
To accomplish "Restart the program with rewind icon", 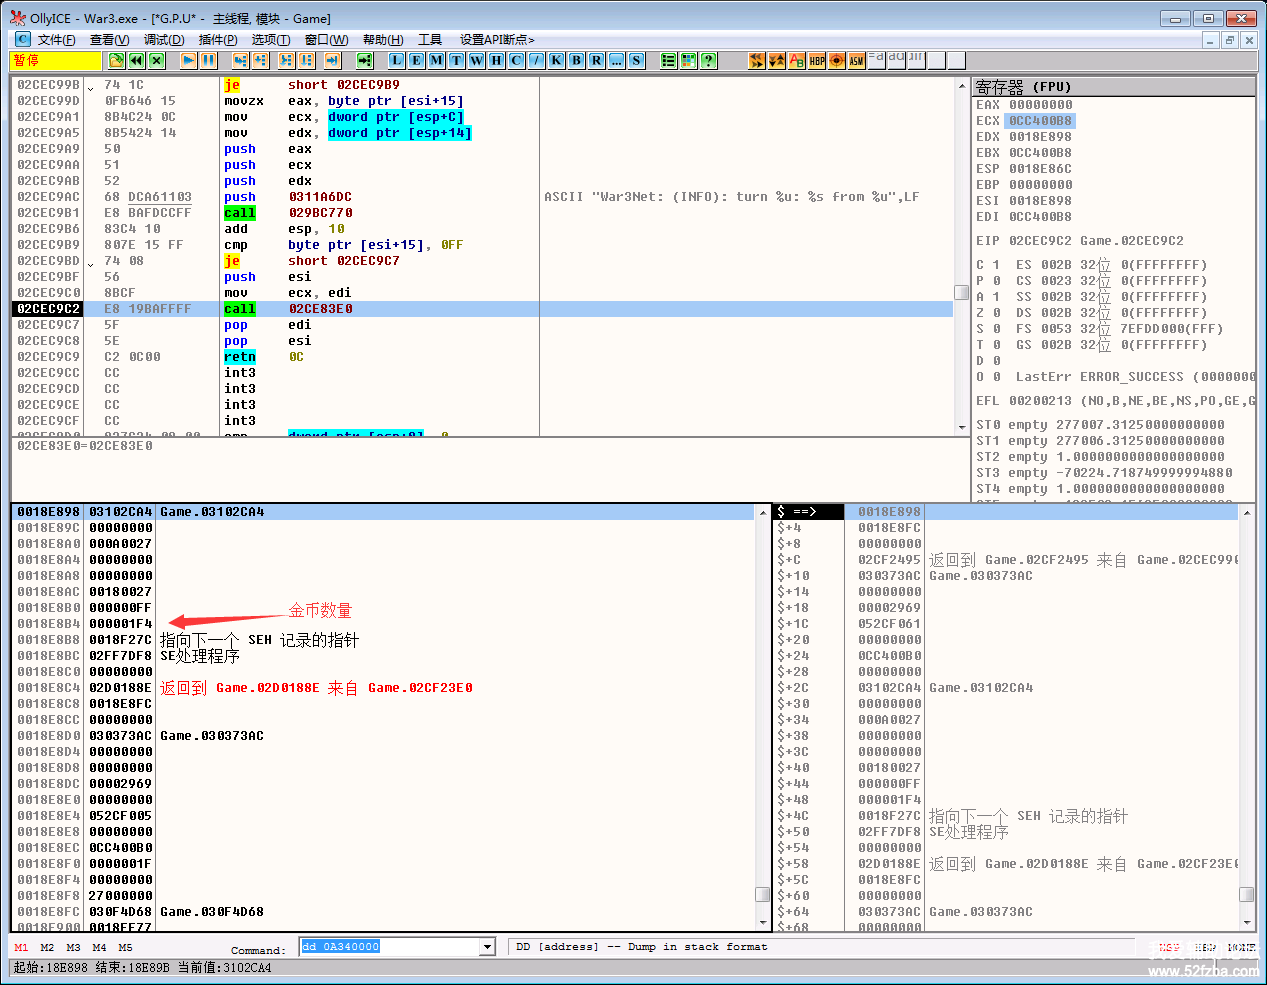I will click(136, 60).
